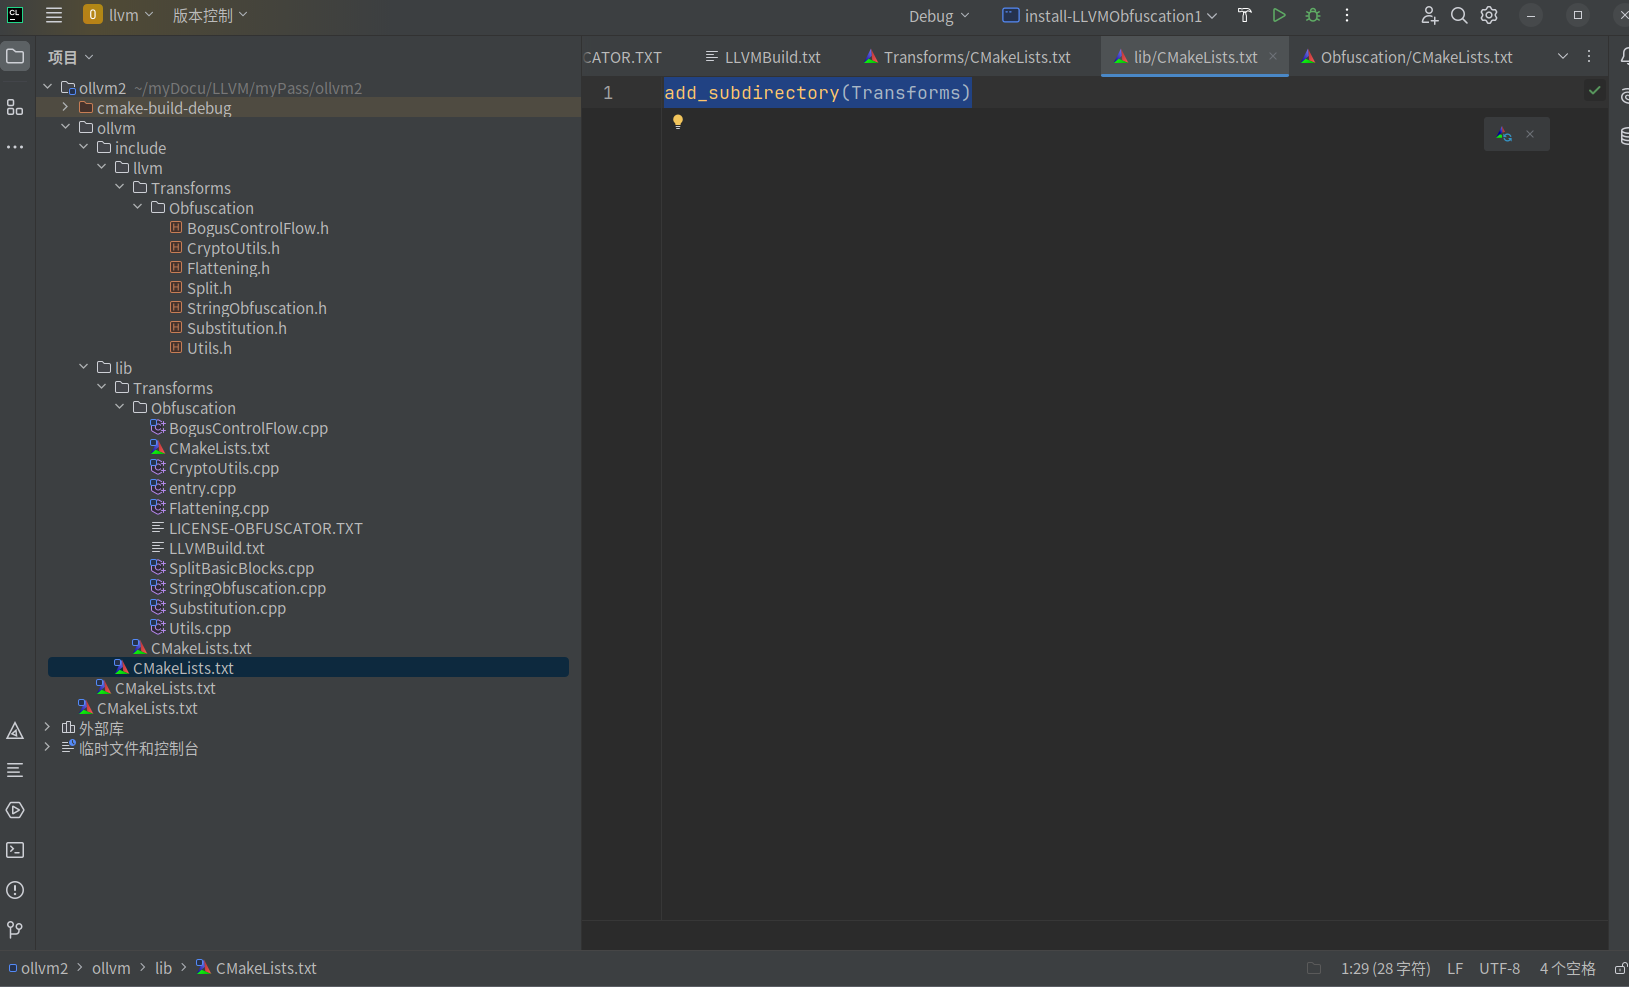
Task: Open the Notifications panel
Action: (x=1623, y=57)
